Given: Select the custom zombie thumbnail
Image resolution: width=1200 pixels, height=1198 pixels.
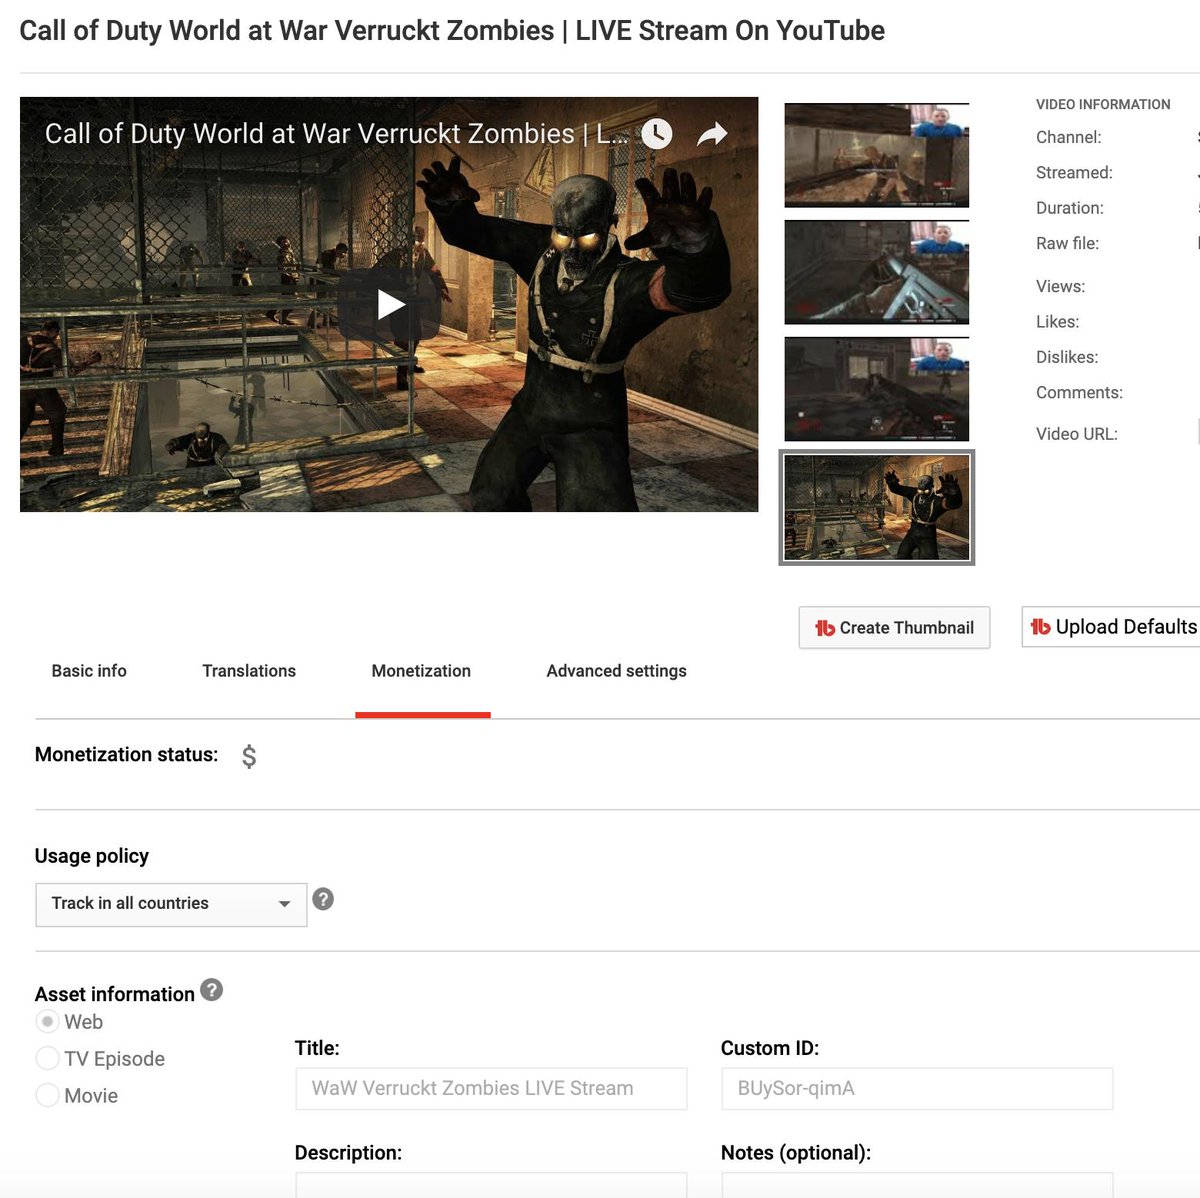Looking at the screenshot, I should coord(877,507).
